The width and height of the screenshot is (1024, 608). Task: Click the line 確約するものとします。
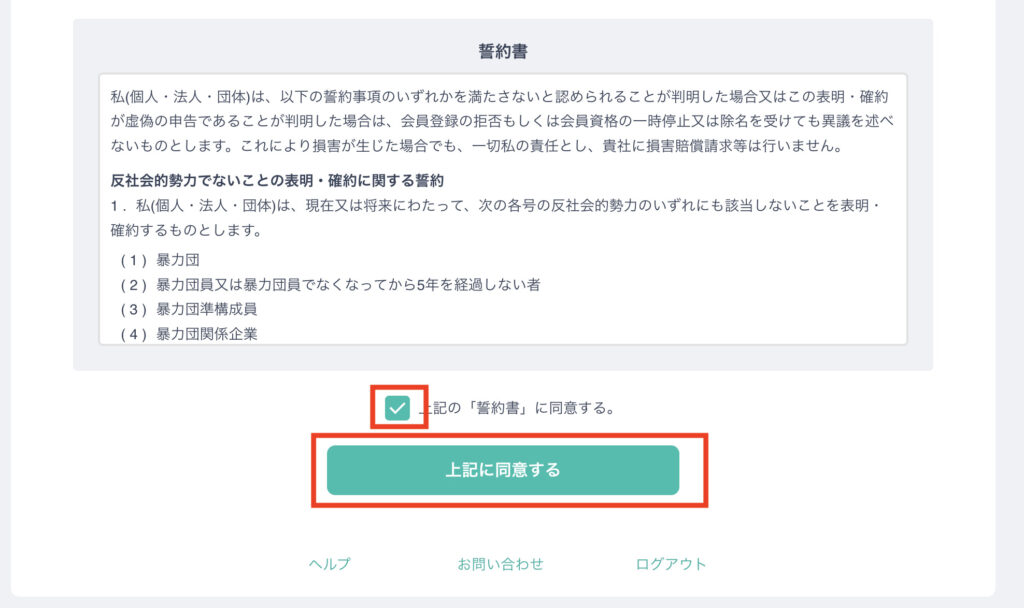(x=186, y=231)
